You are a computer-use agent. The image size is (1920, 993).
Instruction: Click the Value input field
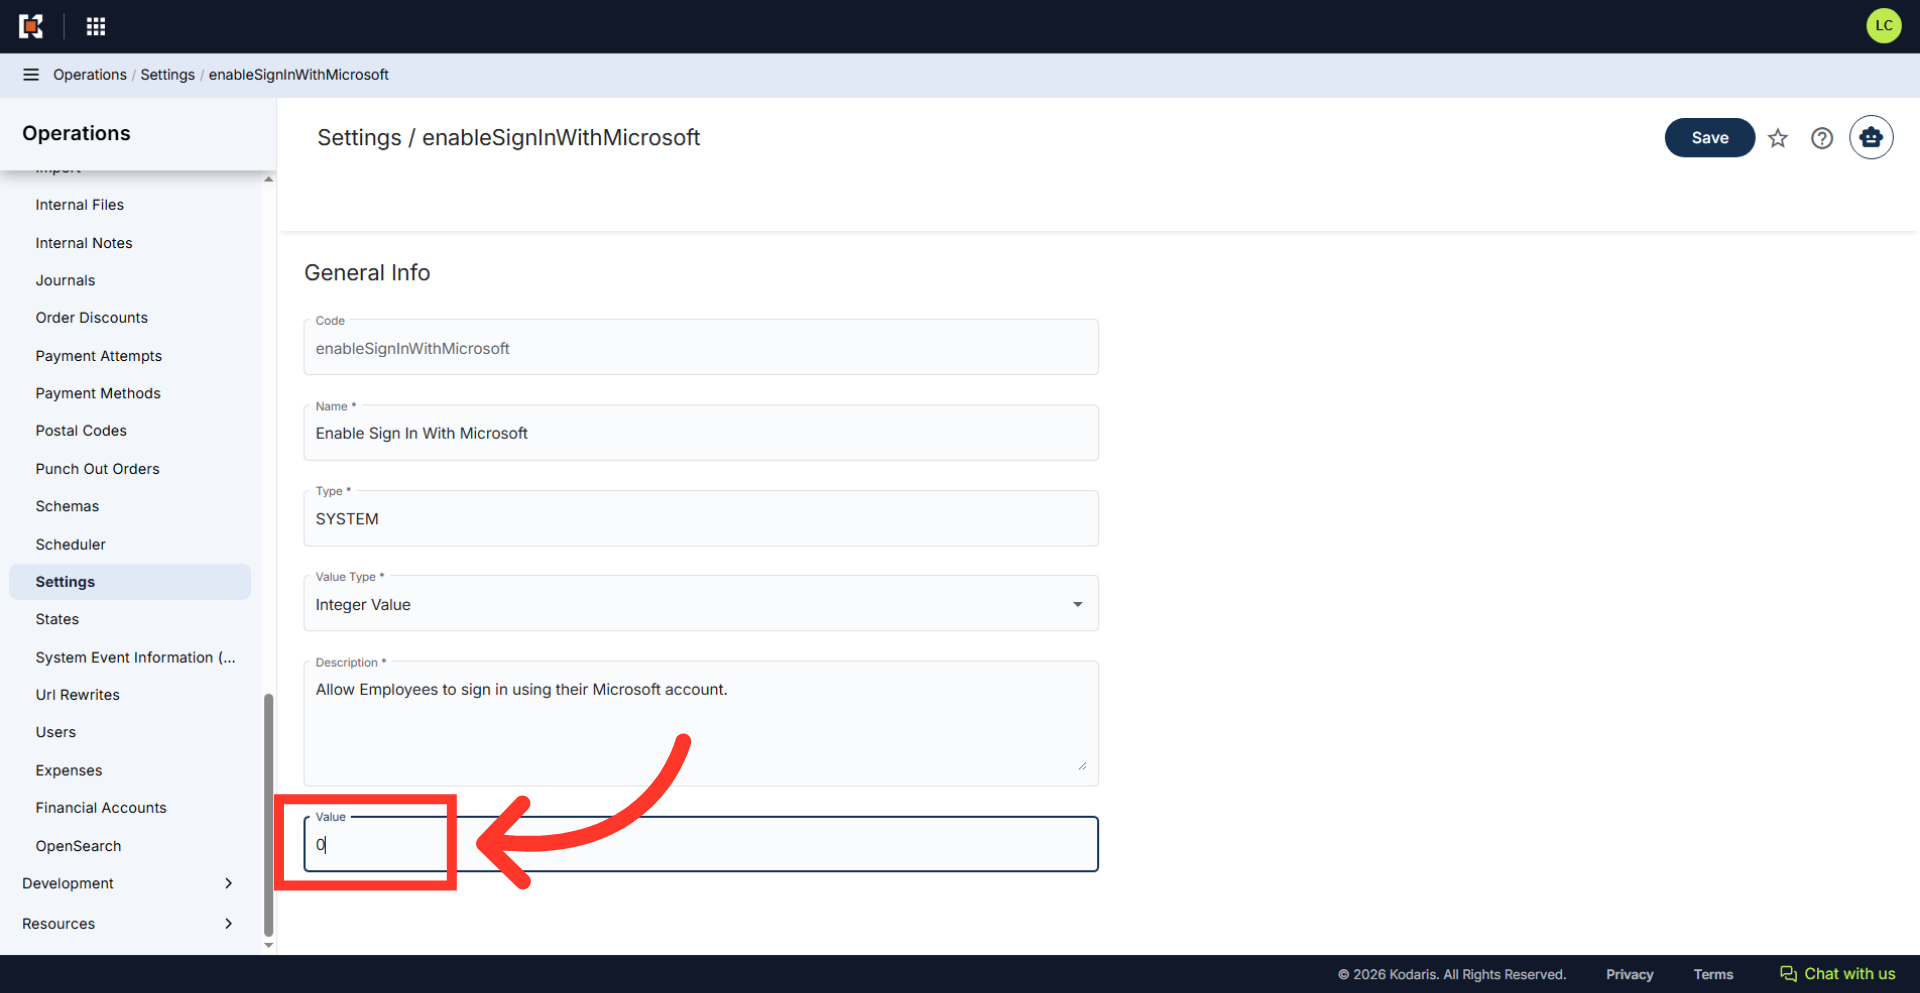pos(701,845)
